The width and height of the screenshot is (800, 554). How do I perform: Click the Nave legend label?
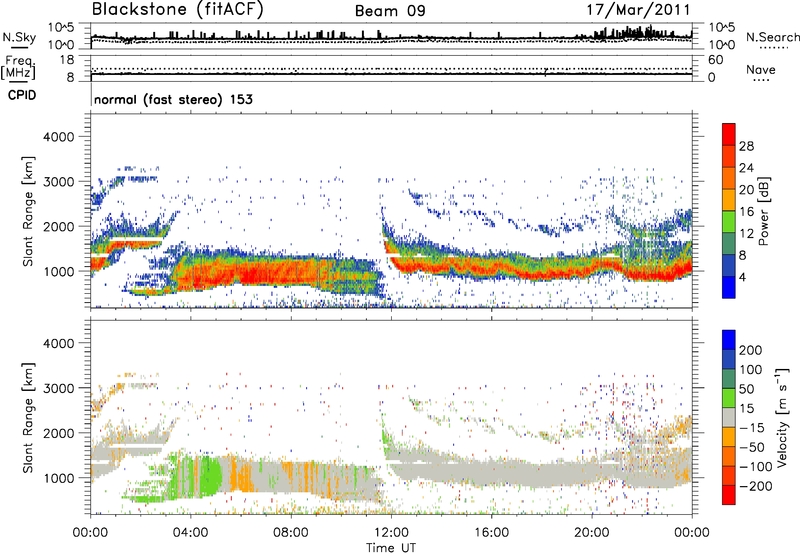click(x=761, y=70)
